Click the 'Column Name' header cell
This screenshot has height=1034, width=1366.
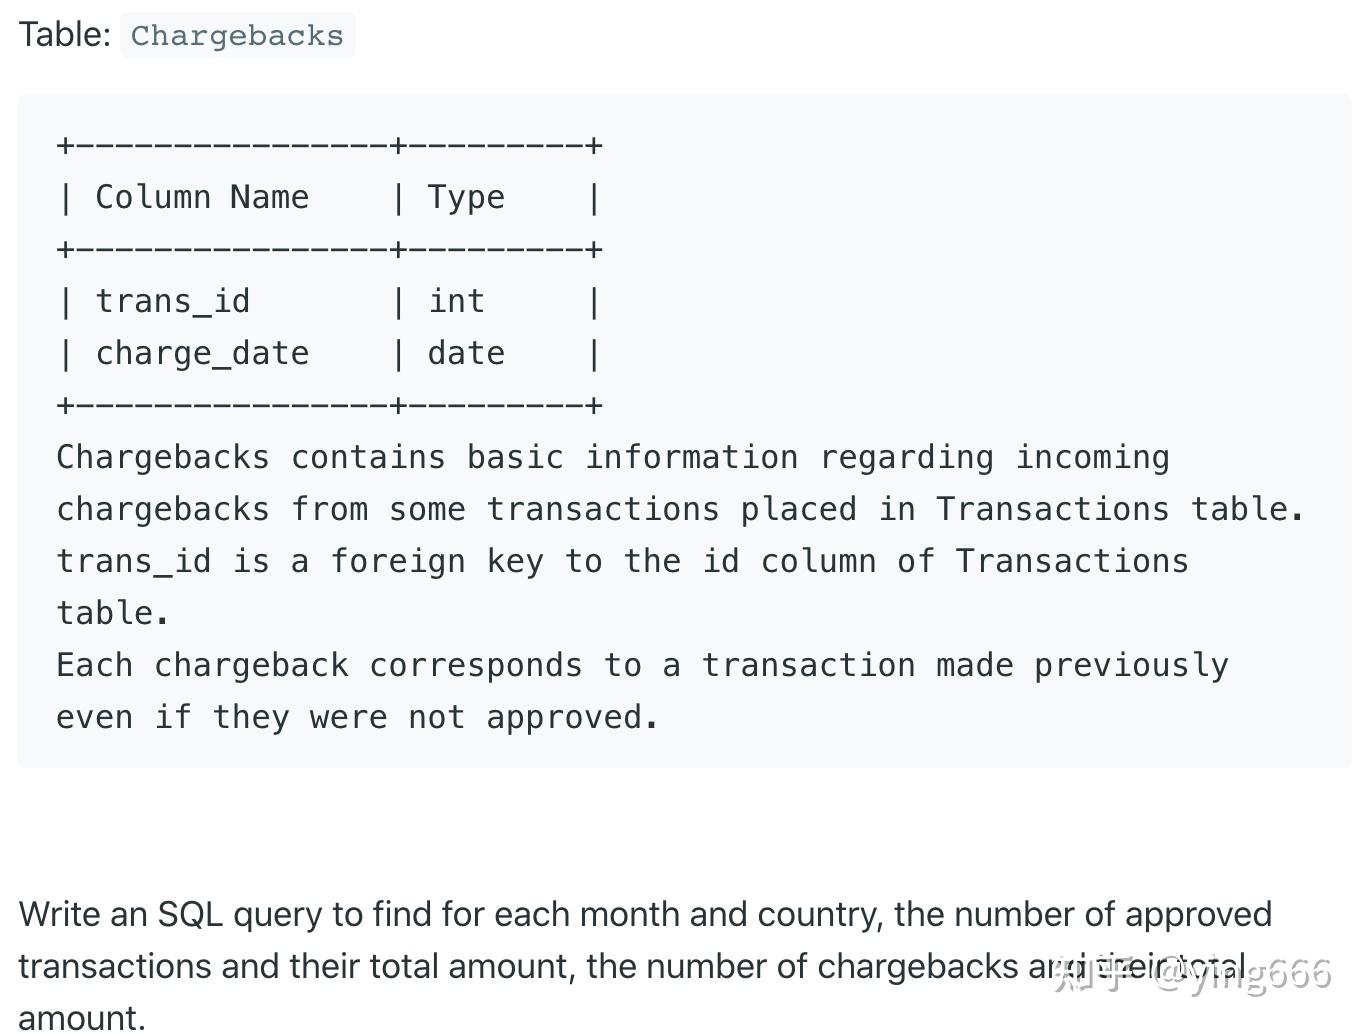[x=202, y=197]
